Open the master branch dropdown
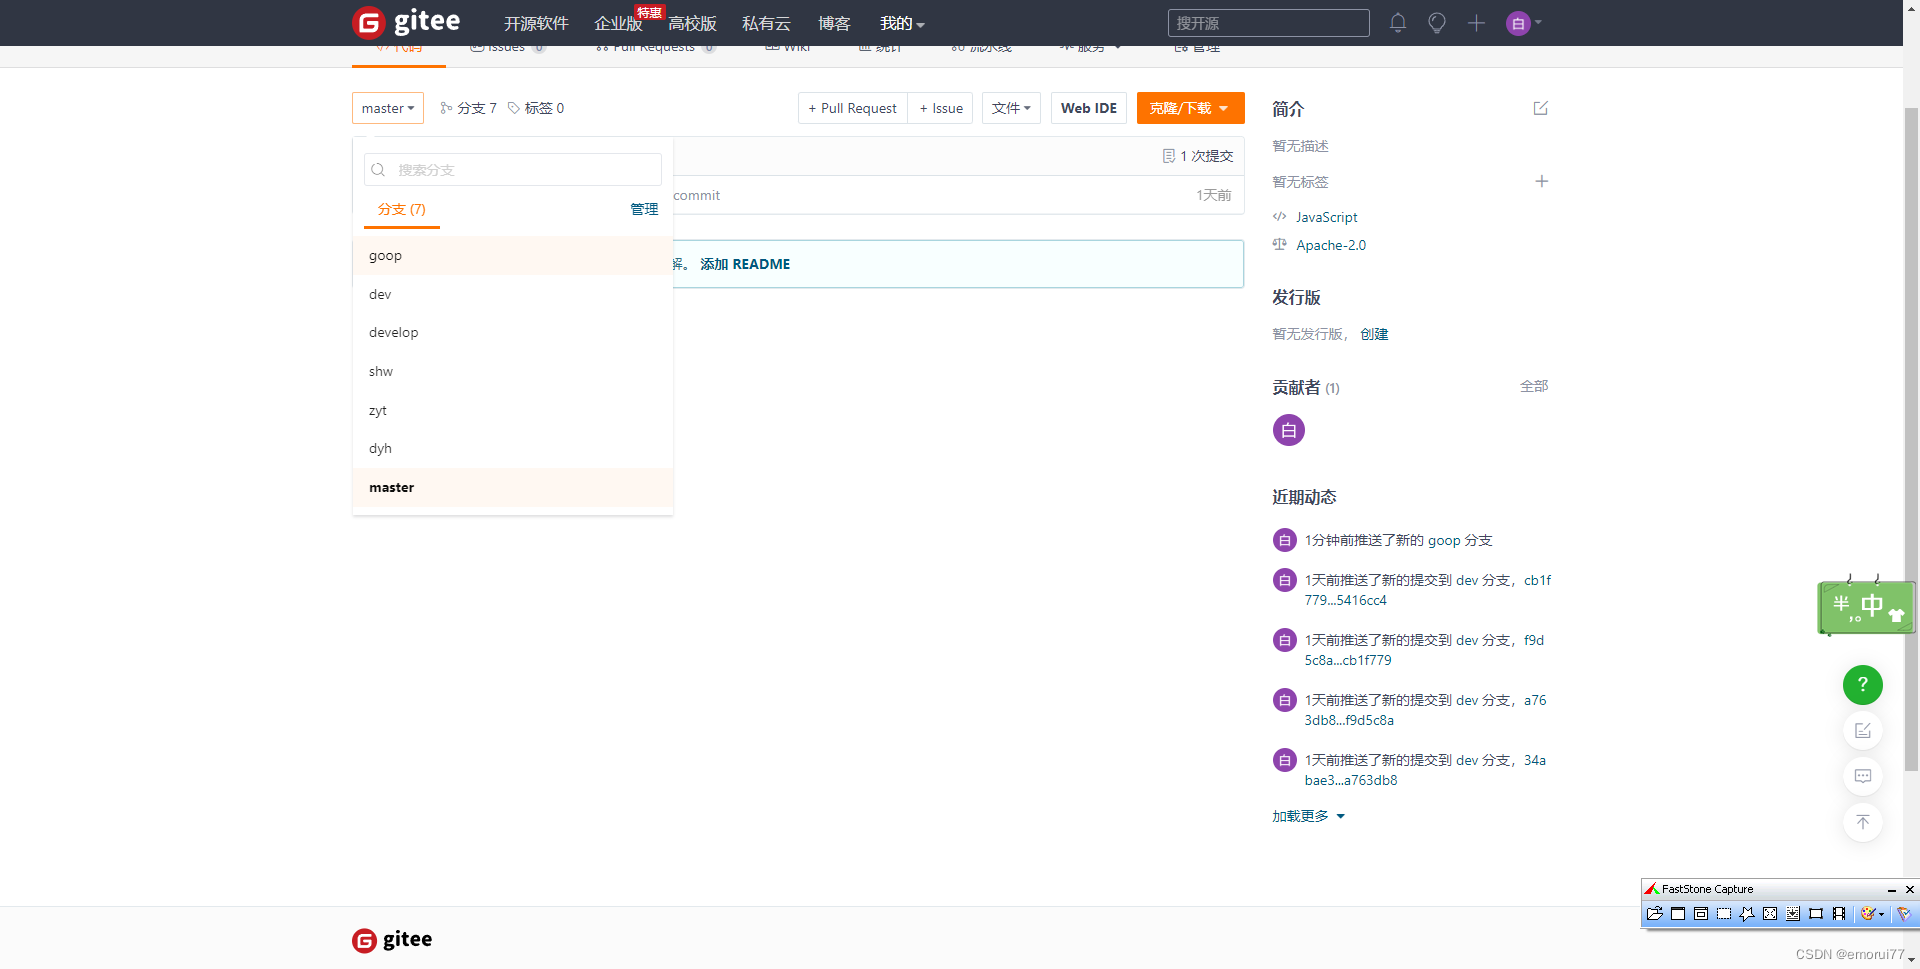Image resolution: width=1920 pixels, height=969 pixels. tap(388, 108)
